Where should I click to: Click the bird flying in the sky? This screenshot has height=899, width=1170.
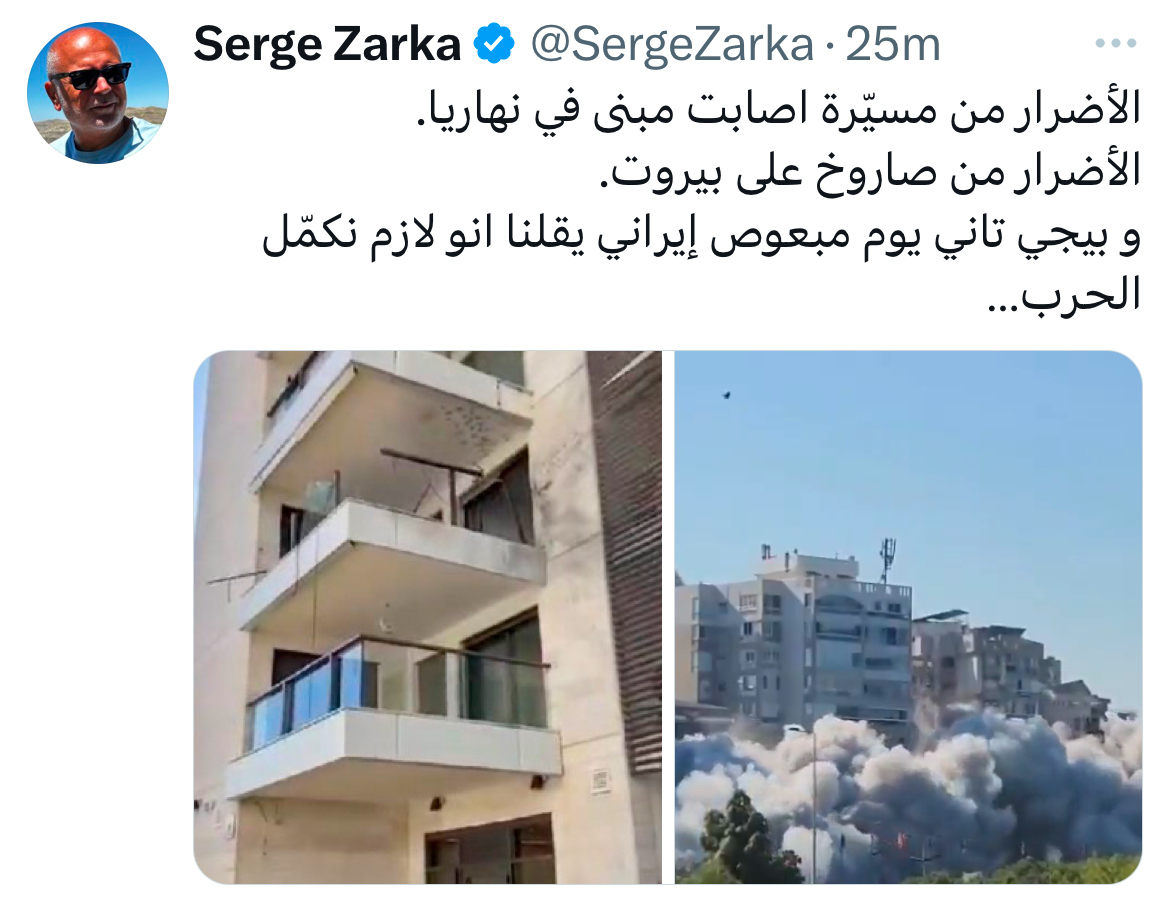725,395
